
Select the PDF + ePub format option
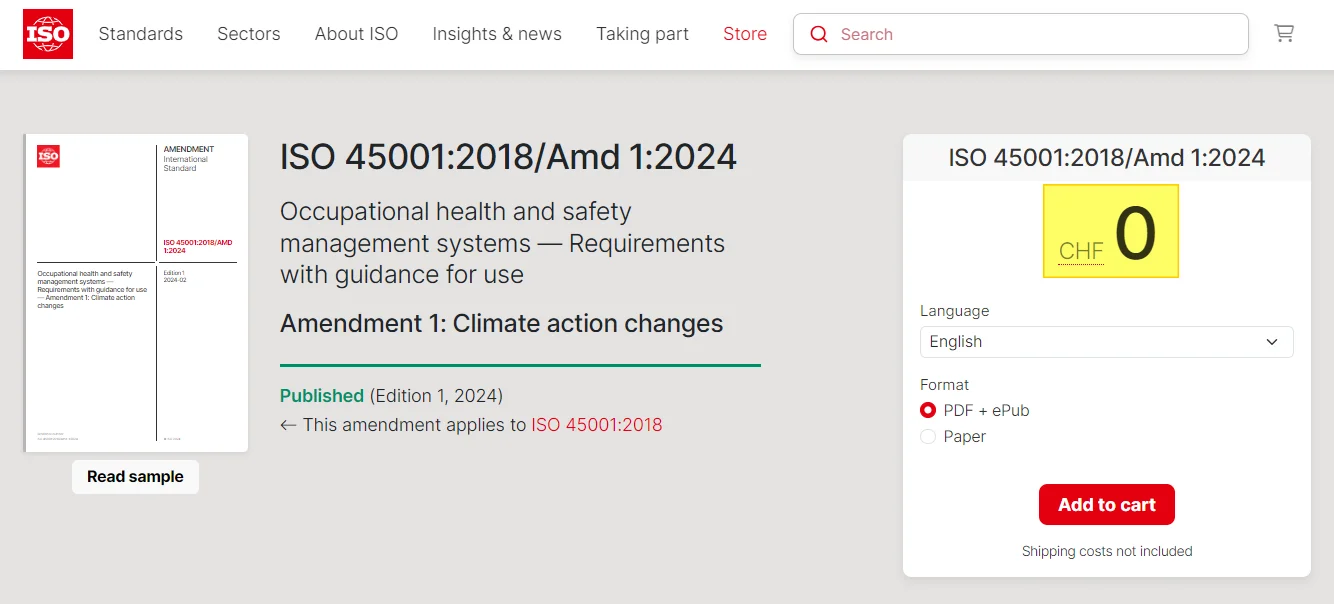(928, 410)
